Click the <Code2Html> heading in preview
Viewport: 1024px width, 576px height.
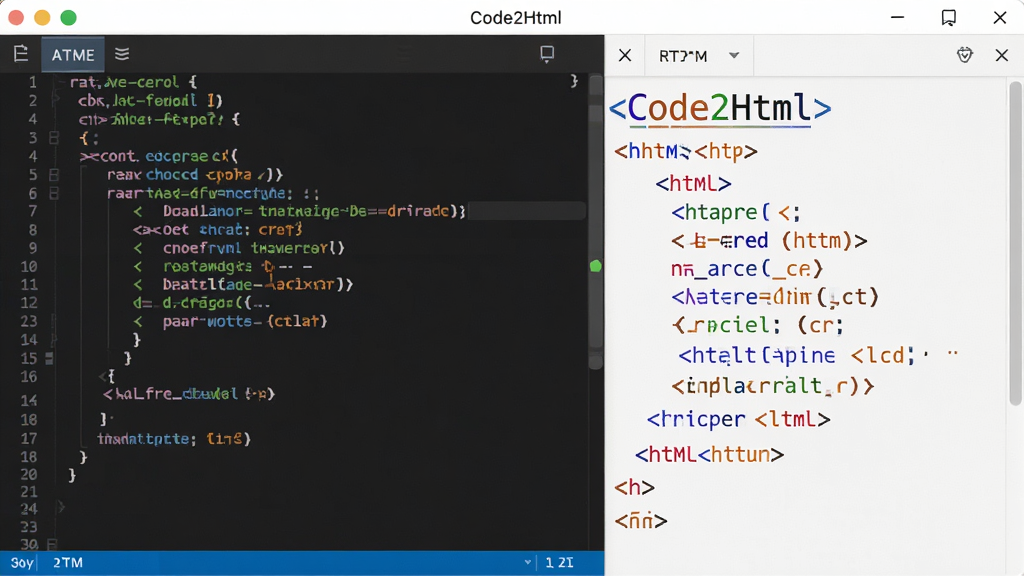(720, 108)
